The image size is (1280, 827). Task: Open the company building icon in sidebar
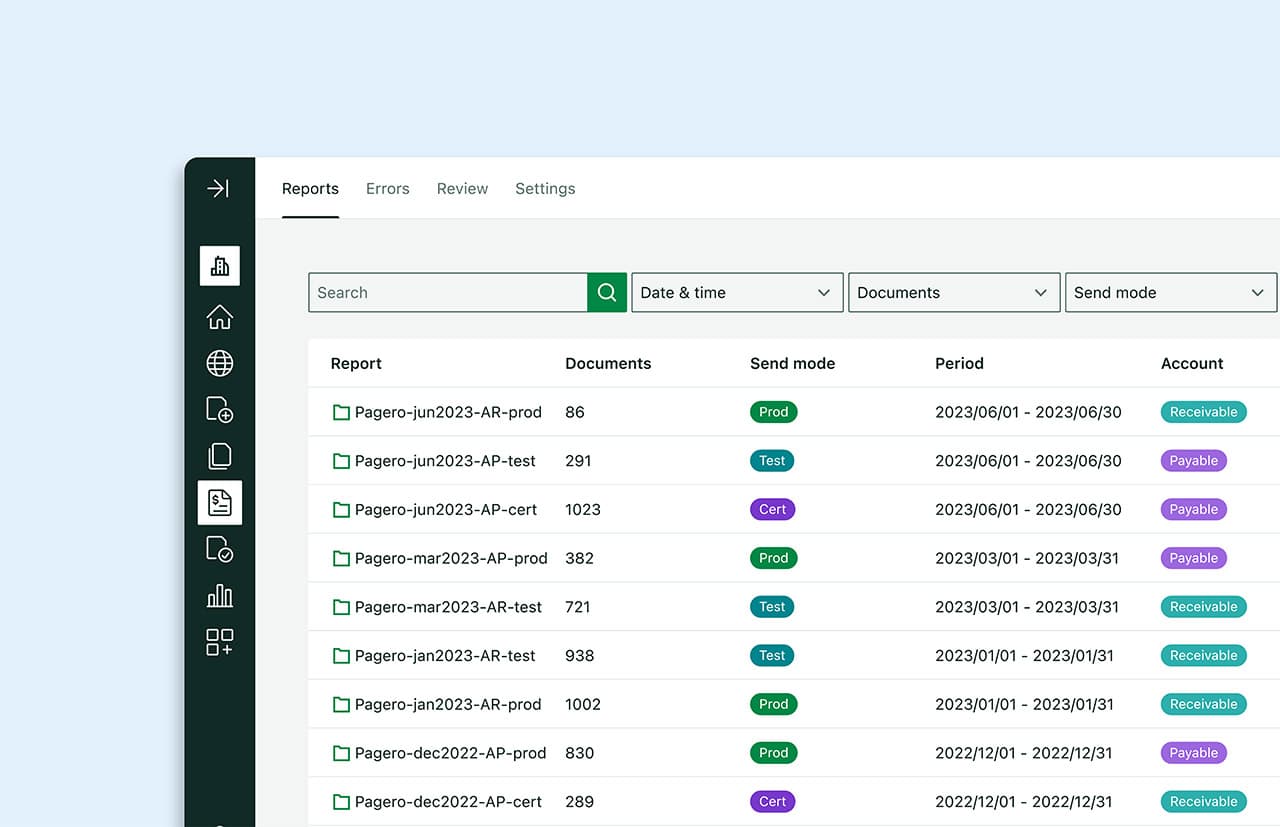click(220, 266)
